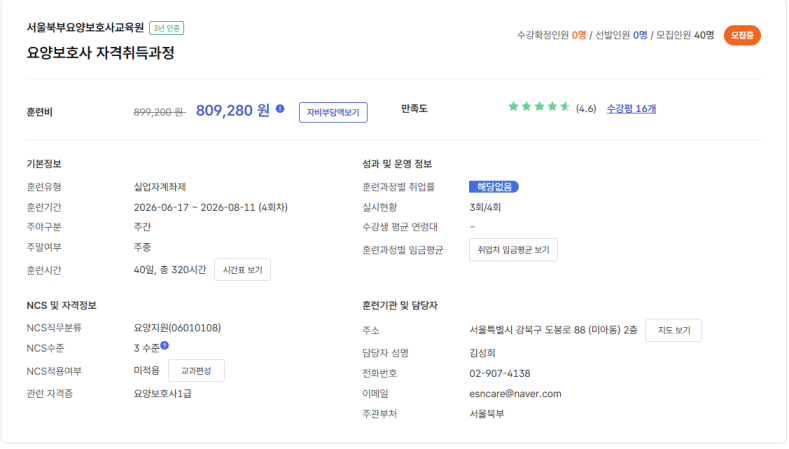
Task: Open the 수강평 16개 reviews link
Action: point(631,108)
